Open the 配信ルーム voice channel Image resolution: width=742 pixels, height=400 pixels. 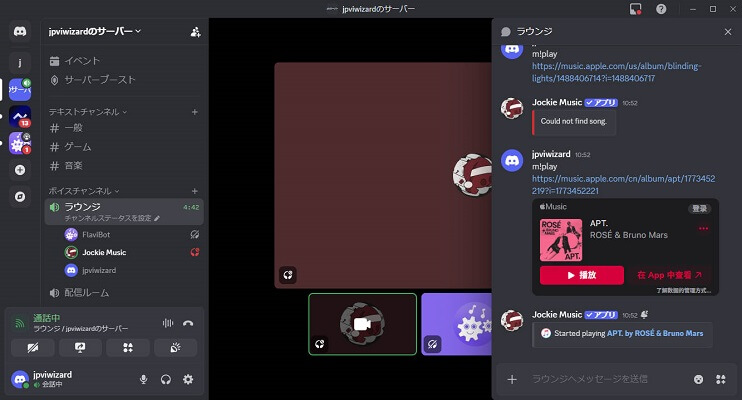[x=124, y=293]
